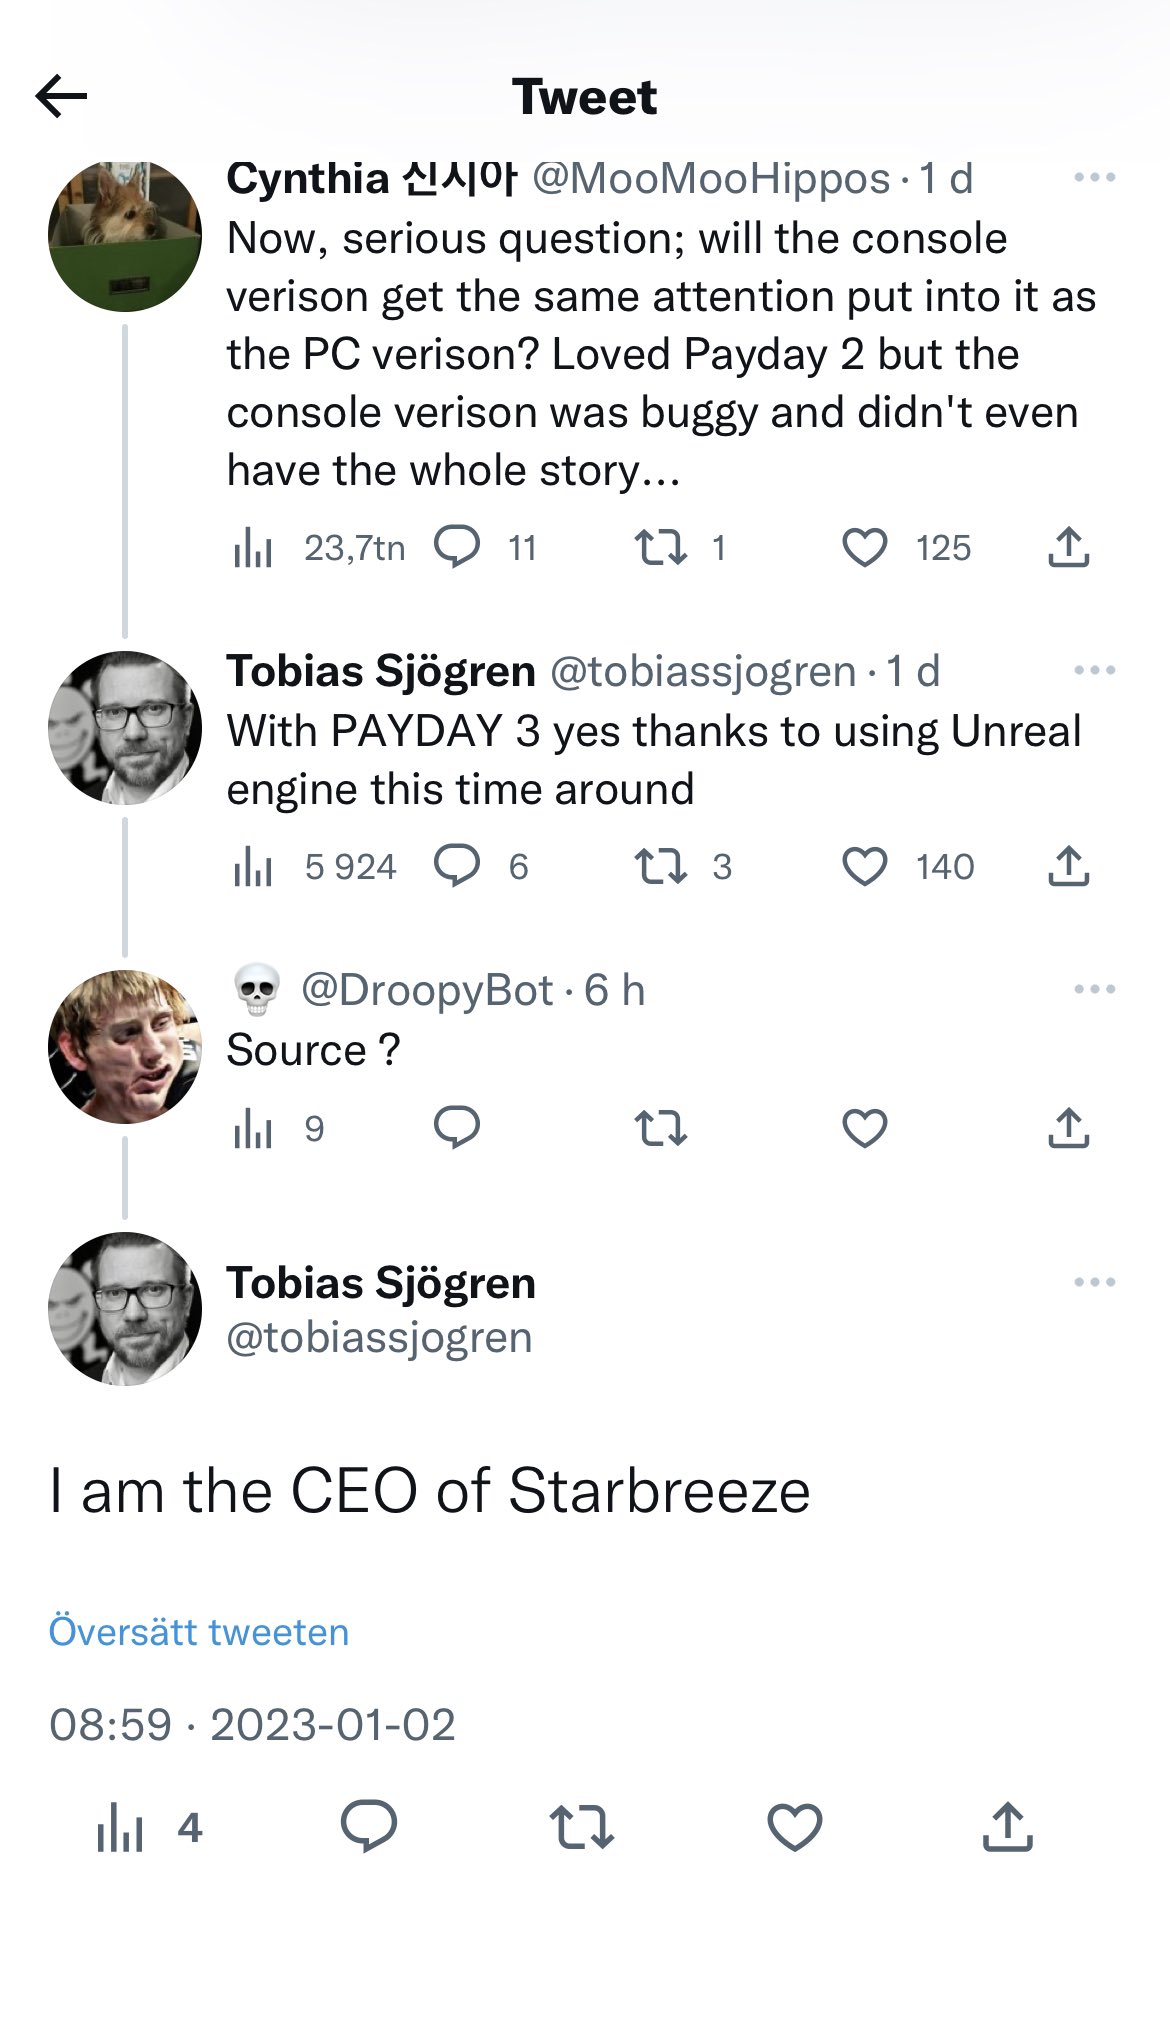Viewport: 1170px width, 2022px height.
Task: Open the more menu on the PAYDAY 3 reply
Action: point(1094,671)
